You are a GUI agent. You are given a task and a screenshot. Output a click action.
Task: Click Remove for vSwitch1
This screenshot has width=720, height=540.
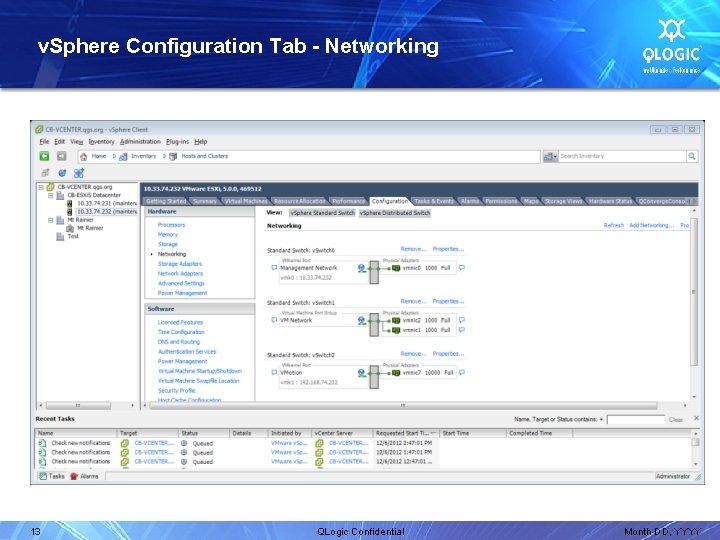(x=413, y=301)
